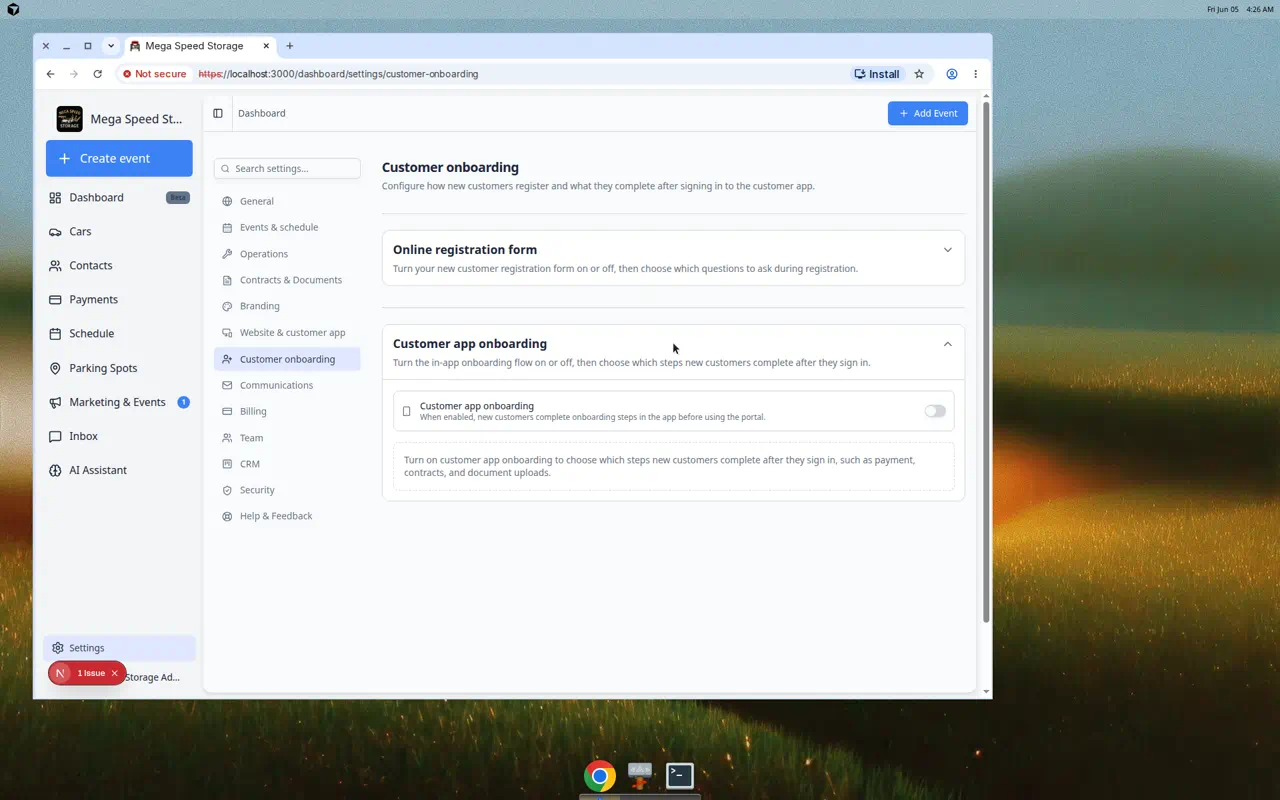Image resolution: width=1280 pixels, height=800 pixels.
Task: Close the Mega Speed Storage browser tab
Action: pyautogui.click(x=267, y=46)
